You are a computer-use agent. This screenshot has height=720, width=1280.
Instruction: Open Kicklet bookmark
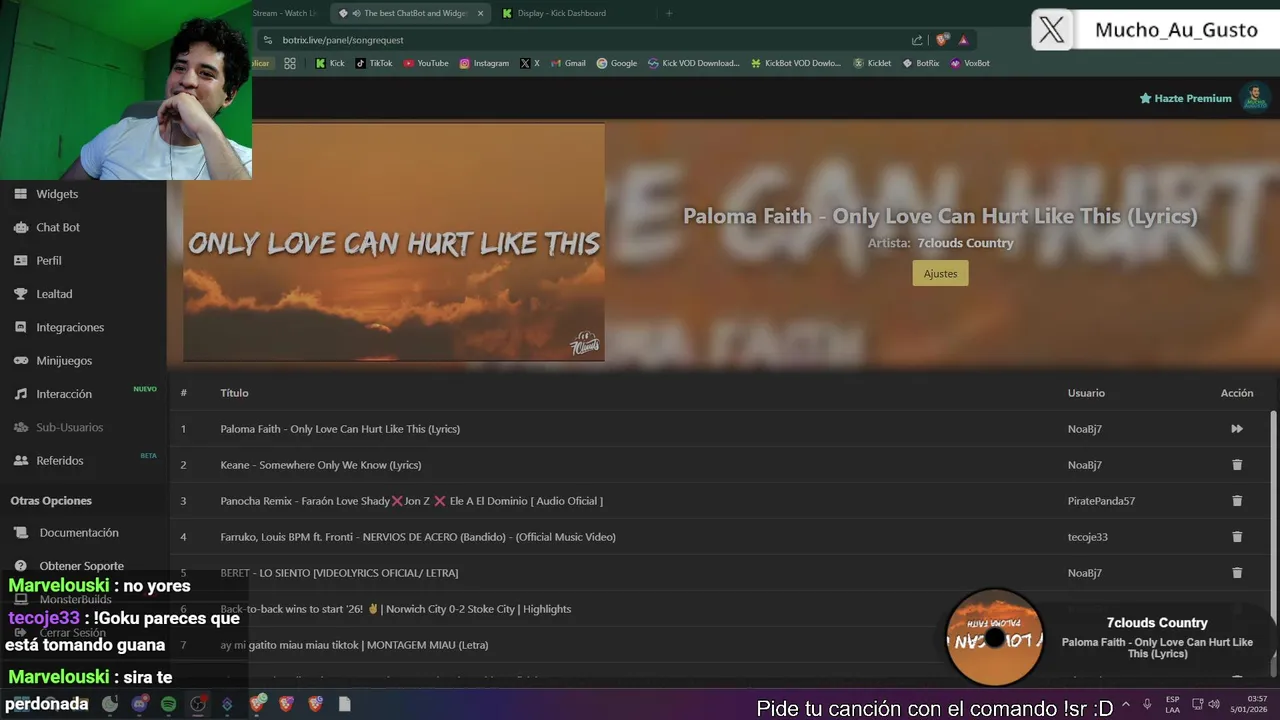click(872, 63)
